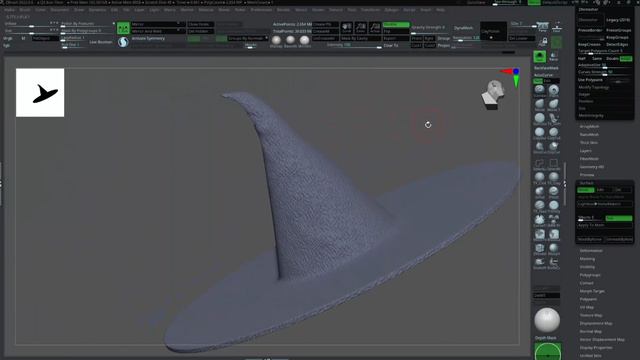The width and height of the screenshot is (640, 360).
Task: Toggle KeepCreases option
Action: tap(589, 44)
